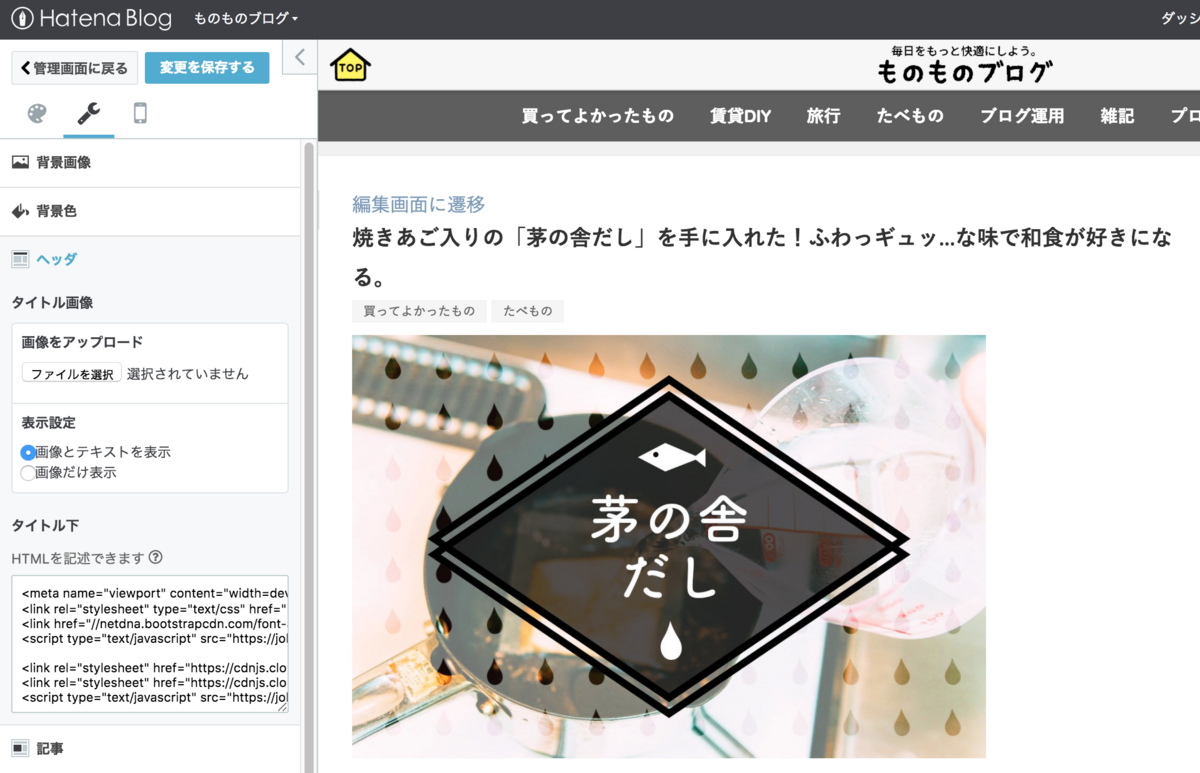1200x773 pixels.
Task: Collapse the sidebar with the chevron arrow
Action: pyautogui.click(x=300, y=57)
